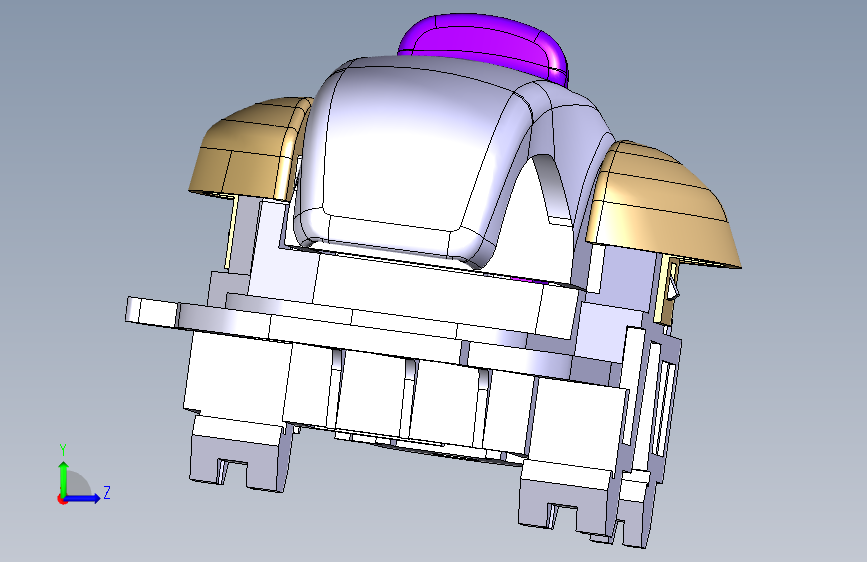This screenshot has width=867, height=562.
Task: Click the blue Z axis of the triad
Action: point(83,498)
